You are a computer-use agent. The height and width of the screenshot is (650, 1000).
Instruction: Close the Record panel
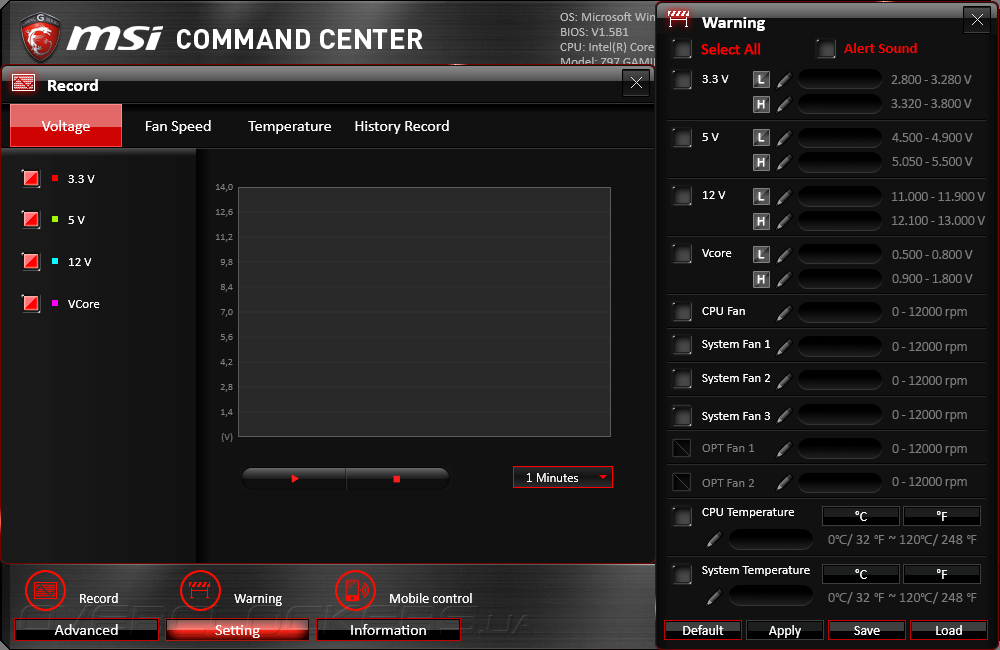click(x=636, y=83)
